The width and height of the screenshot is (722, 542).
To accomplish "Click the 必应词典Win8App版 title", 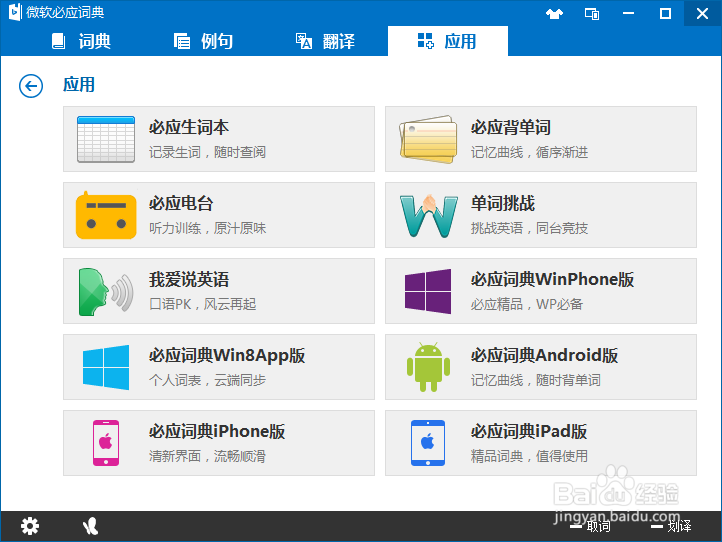I will 227,356.
